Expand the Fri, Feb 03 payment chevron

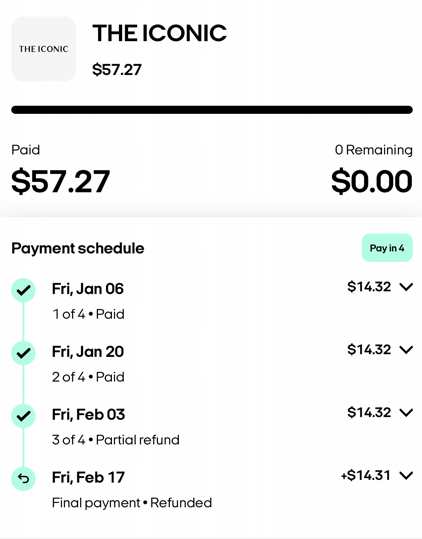(x=406, y=412)
